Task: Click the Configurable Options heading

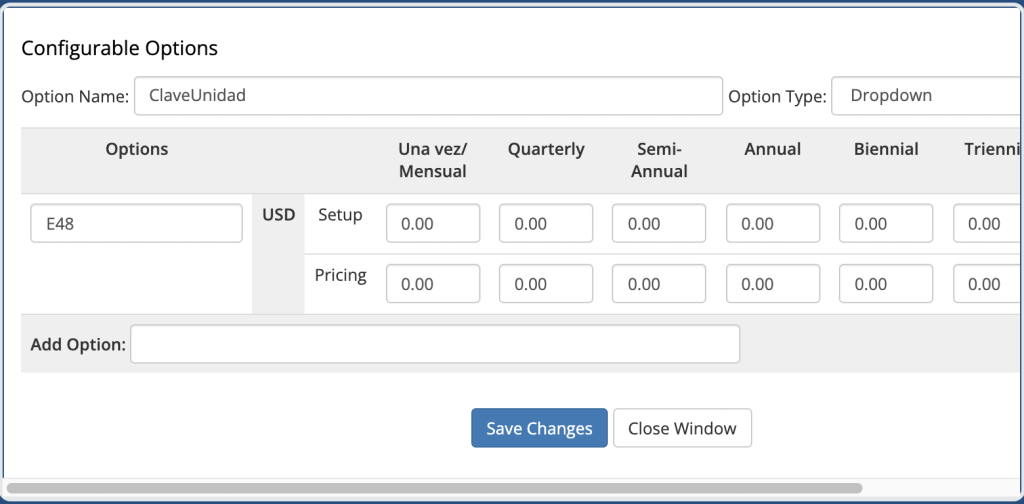Action: coord(120,48)
